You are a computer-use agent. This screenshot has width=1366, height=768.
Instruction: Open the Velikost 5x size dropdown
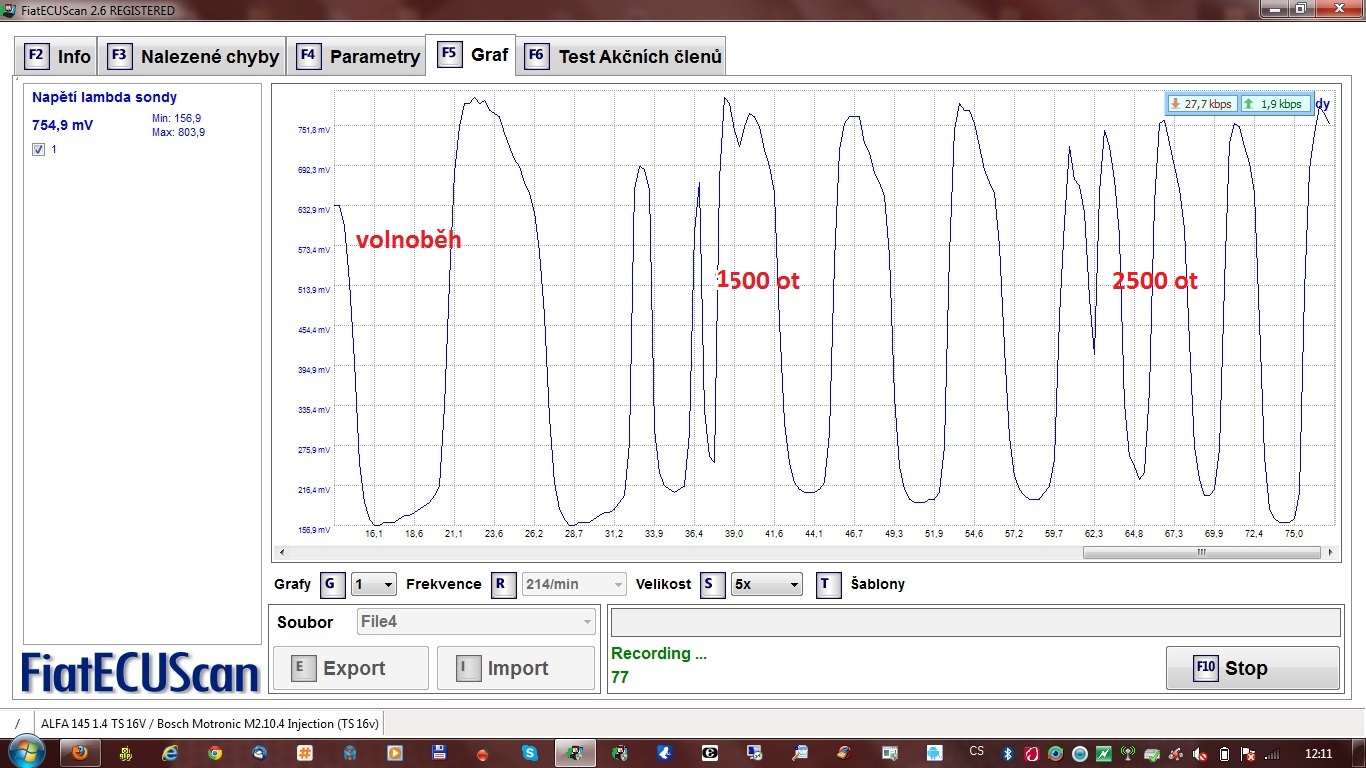pos(766,585)
